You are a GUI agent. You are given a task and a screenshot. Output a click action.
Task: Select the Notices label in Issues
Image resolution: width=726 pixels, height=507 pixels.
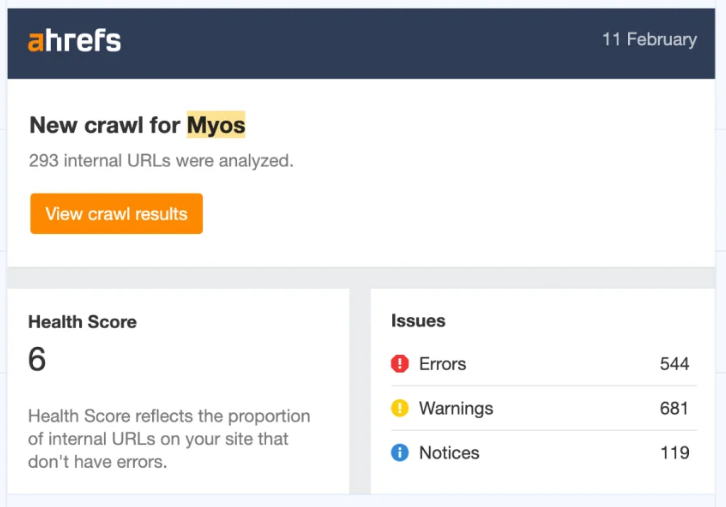click(449, 453)
